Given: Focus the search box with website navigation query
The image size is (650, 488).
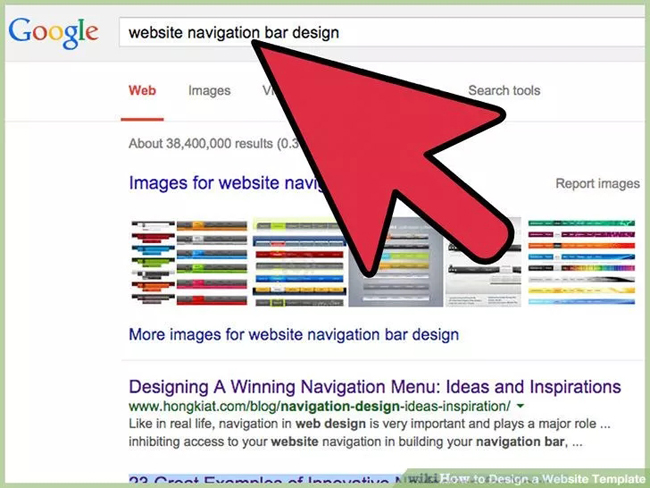Looking at the screenshot, I should pyautogui.click(x=384, y=32).
